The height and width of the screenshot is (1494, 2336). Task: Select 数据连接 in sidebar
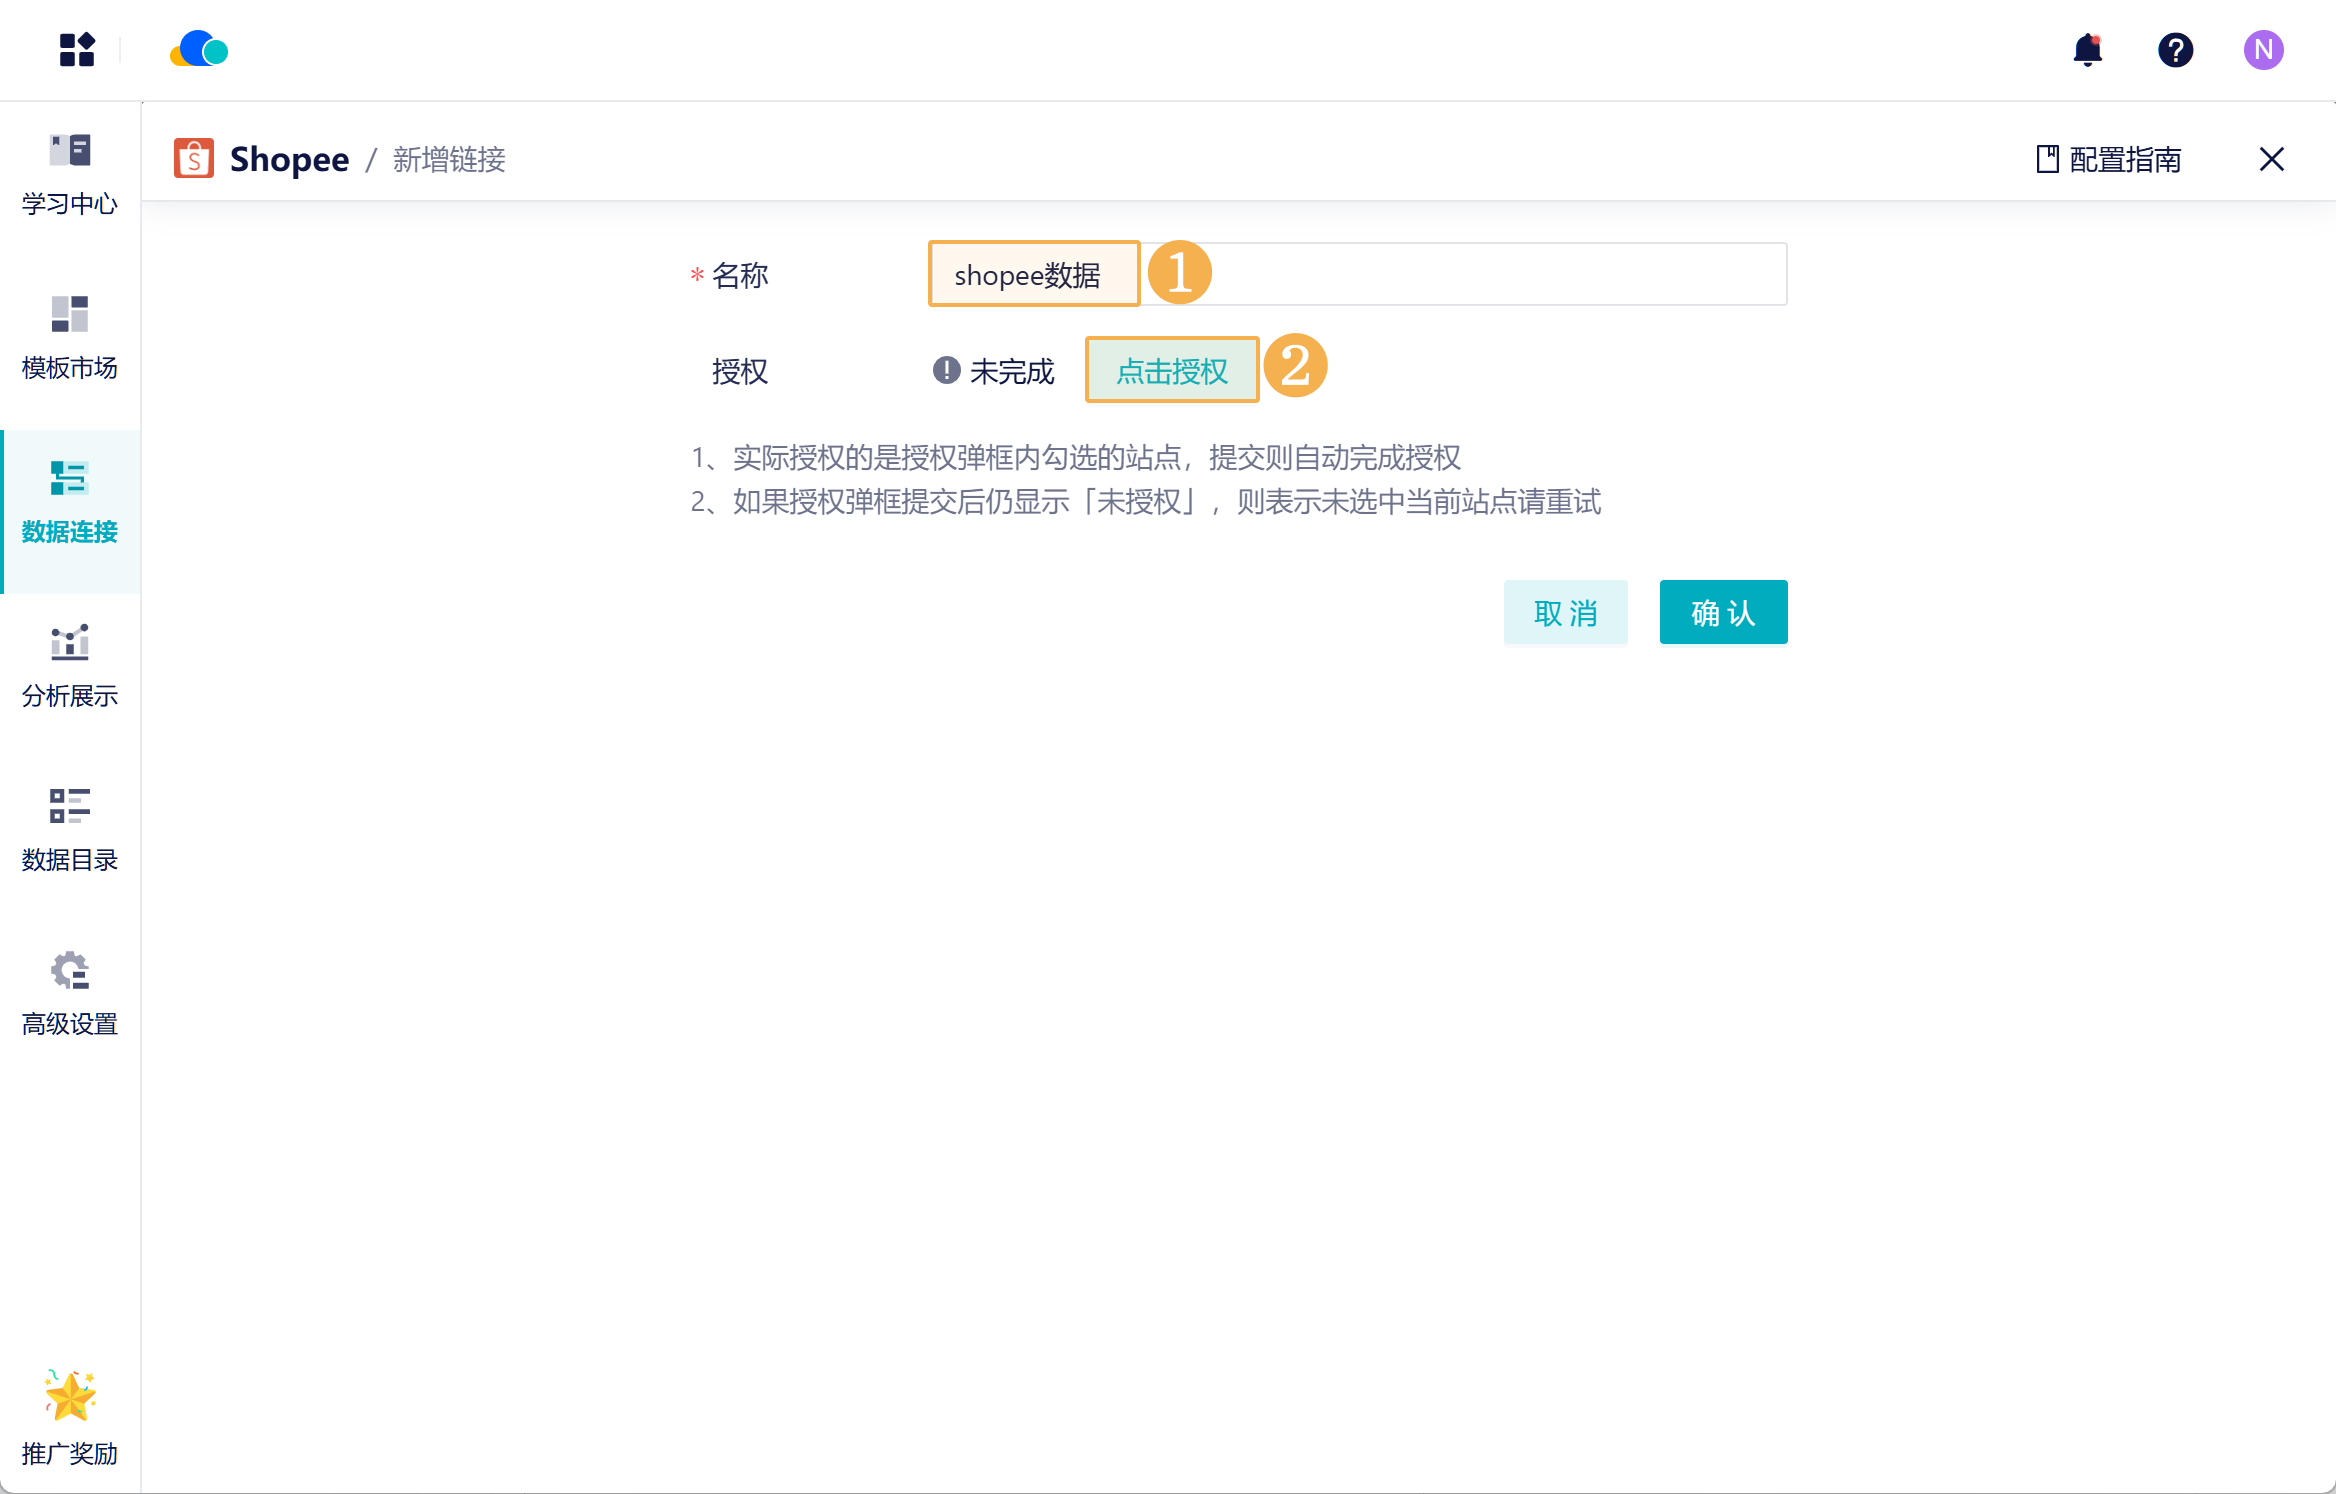70,503
